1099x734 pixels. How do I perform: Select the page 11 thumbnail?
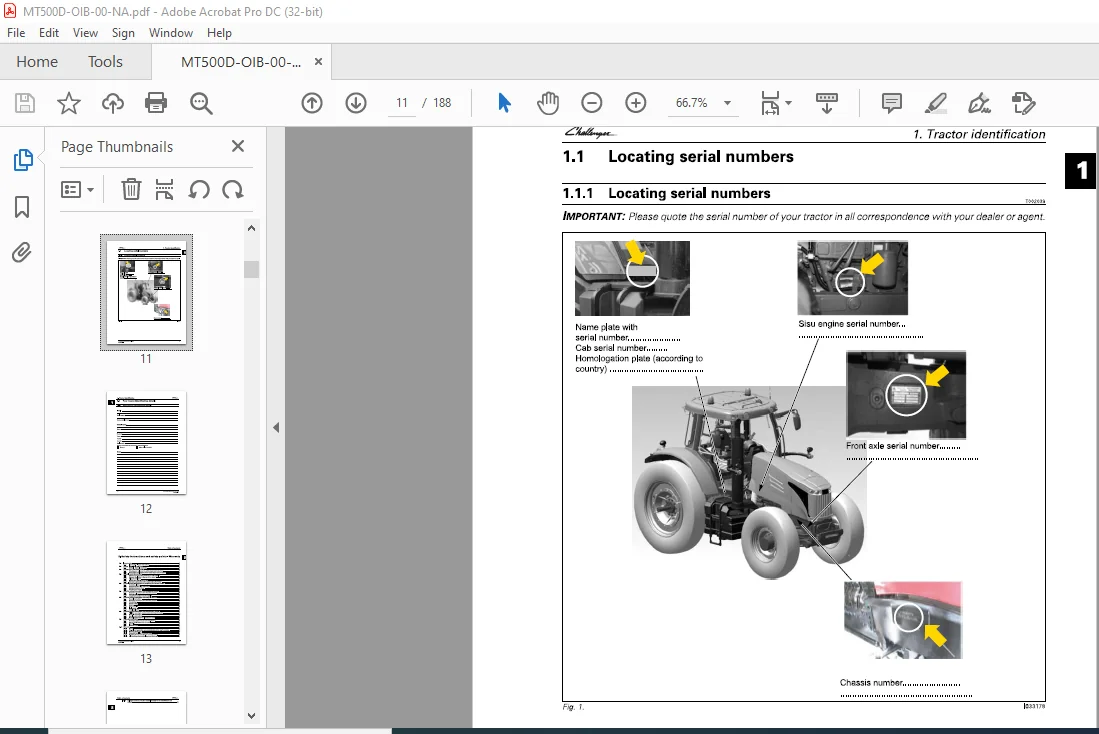point(146,292)
